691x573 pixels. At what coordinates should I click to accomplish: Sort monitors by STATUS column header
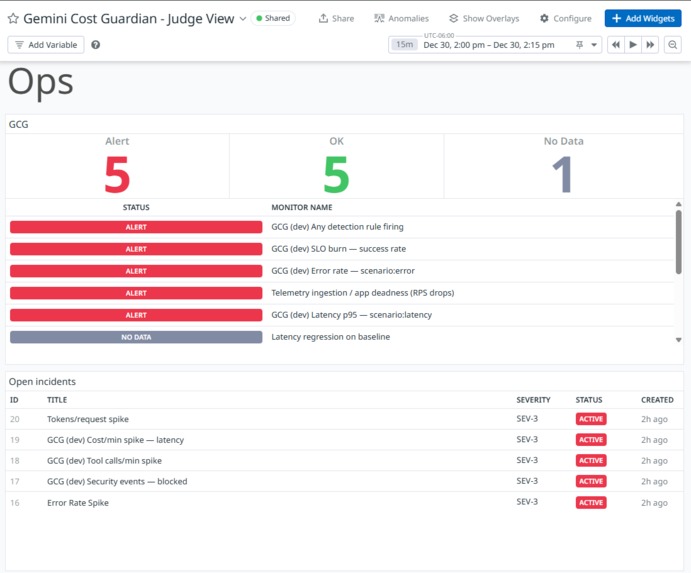click(x=136, y=207)
